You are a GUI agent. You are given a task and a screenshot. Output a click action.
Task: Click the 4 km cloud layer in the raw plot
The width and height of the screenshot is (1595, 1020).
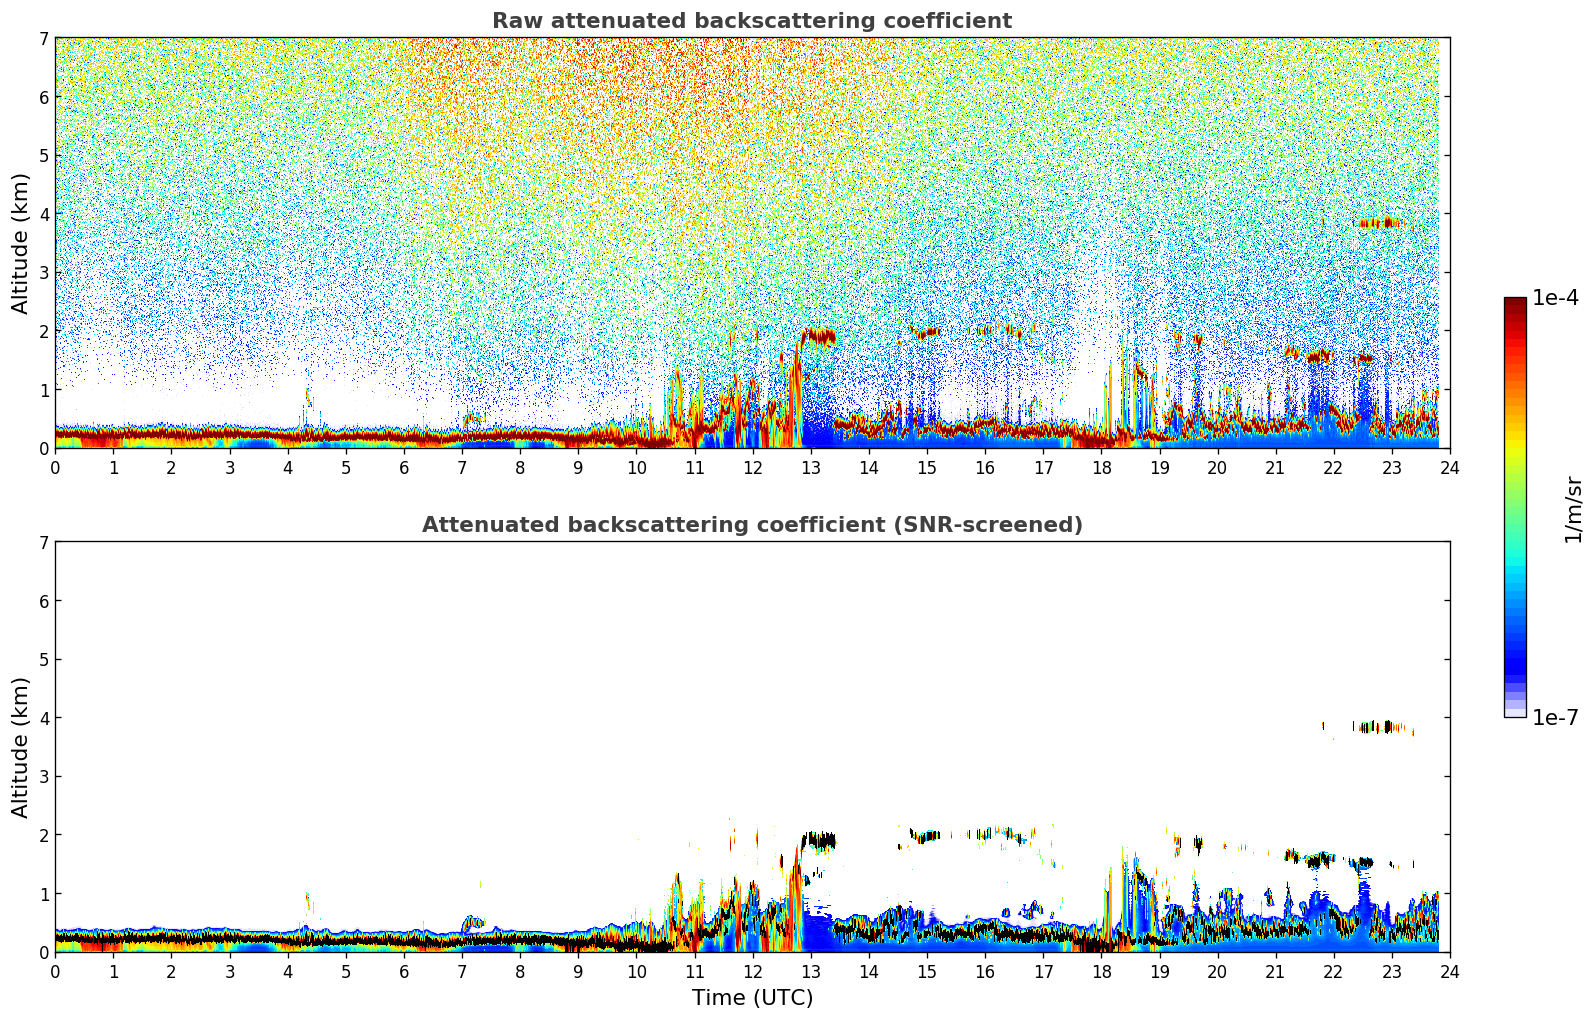coord(1381,223)
